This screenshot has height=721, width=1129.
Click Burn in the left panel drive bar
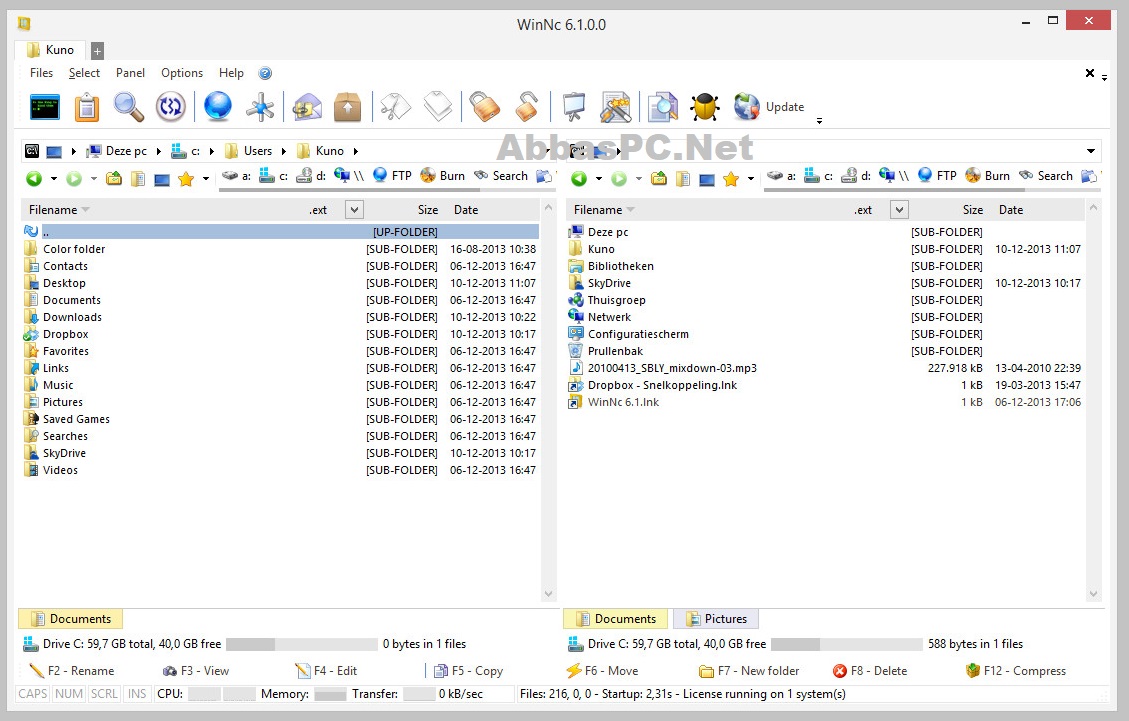[443, 176]
